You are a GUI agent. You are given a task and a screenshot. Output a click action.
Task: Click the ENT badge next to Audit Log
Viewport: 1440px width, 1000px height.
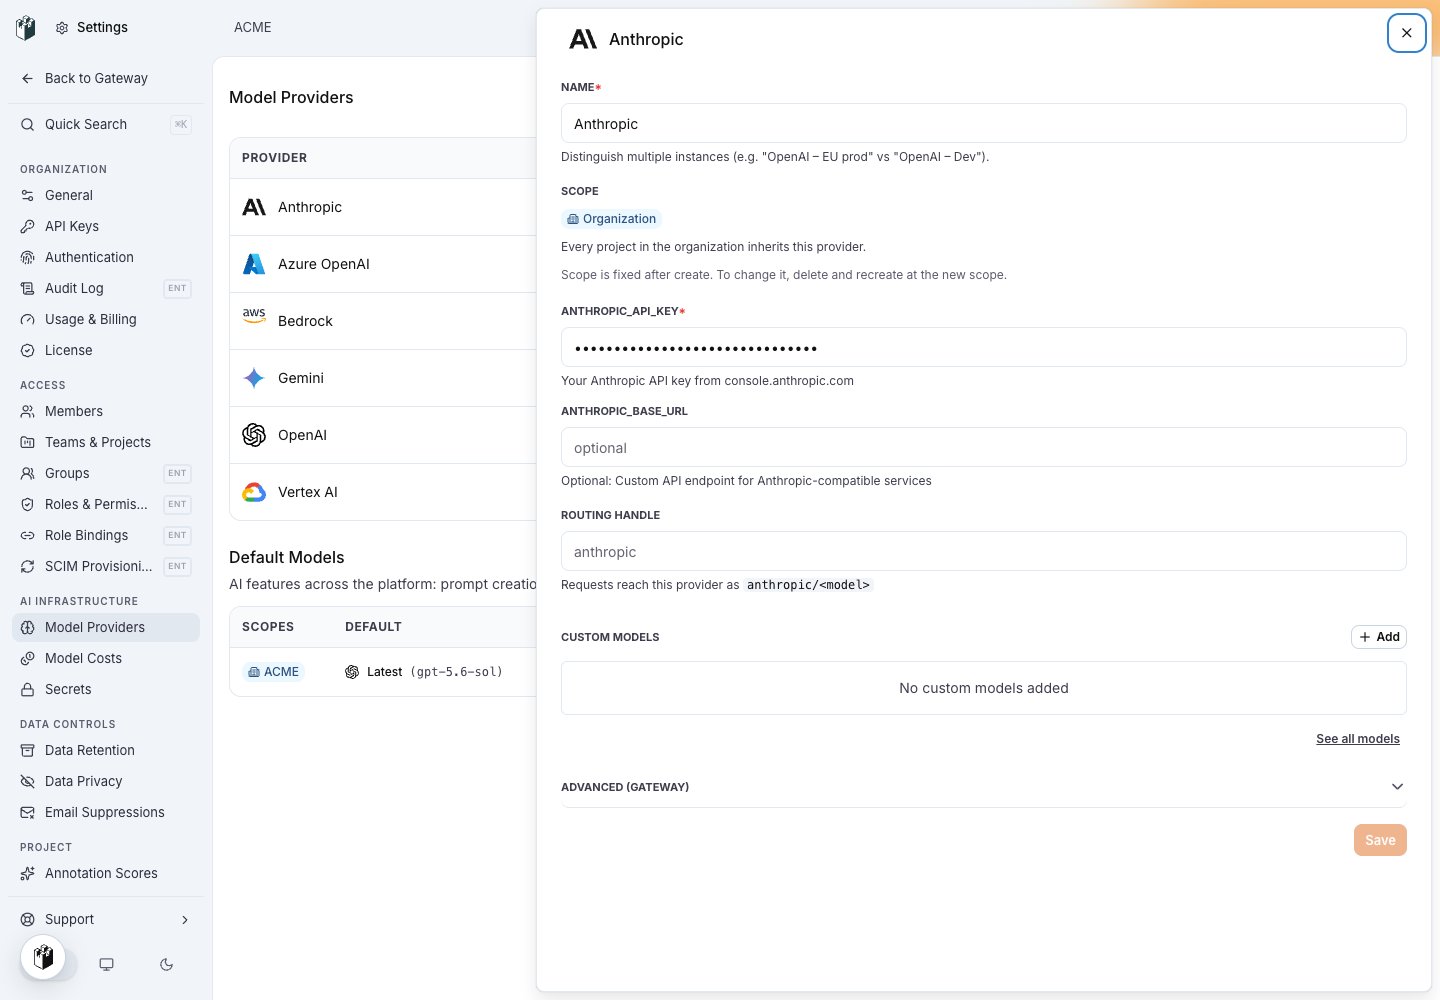(x=177, y=288)
